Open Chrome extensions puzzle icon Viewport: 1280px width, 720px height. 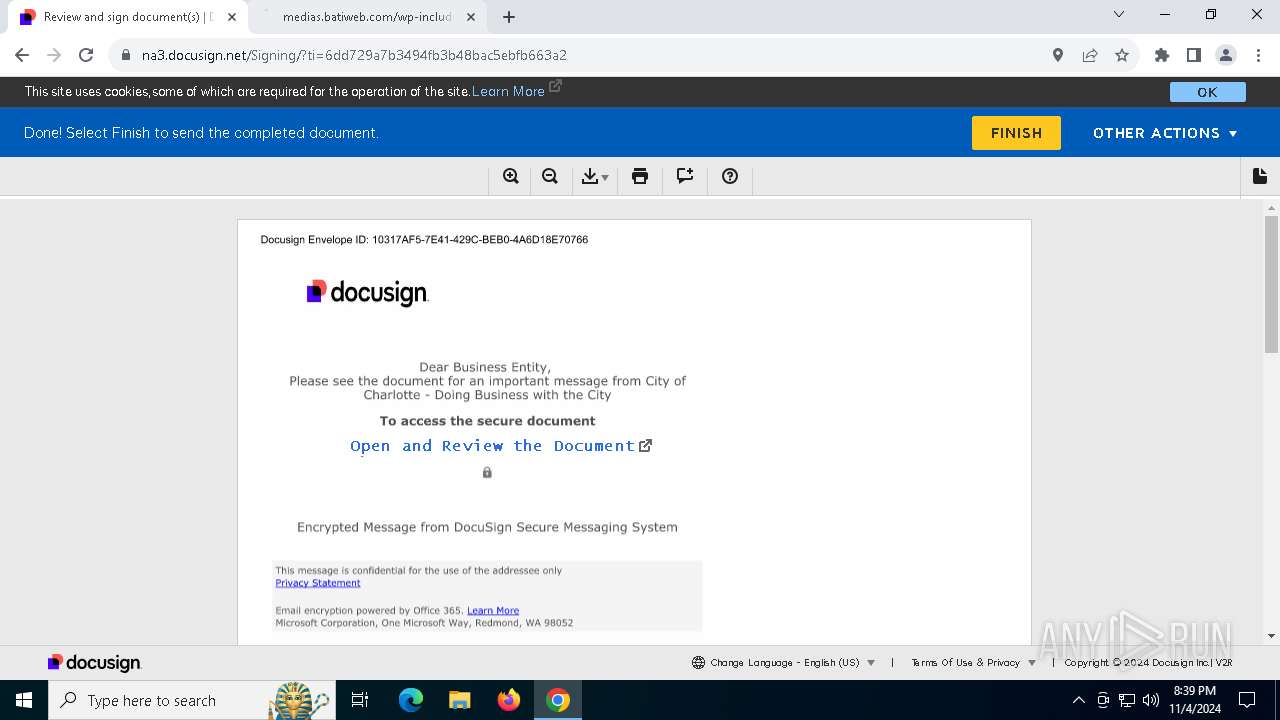point(1162,55)
